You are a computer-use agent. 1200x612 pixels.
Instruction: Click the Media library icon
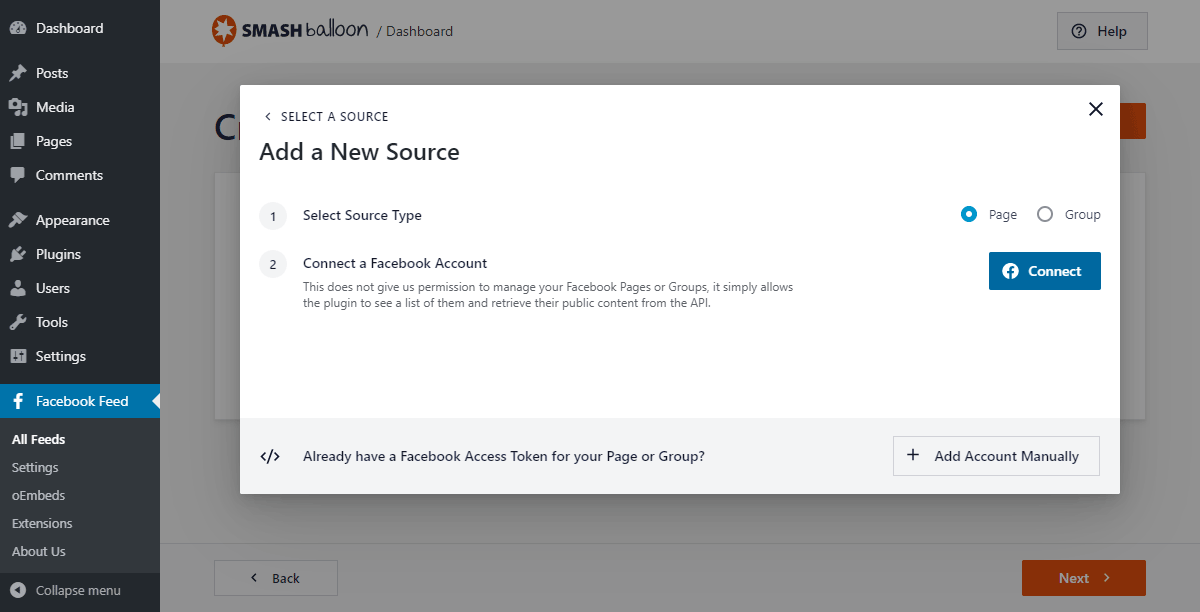tap(18, 107)
